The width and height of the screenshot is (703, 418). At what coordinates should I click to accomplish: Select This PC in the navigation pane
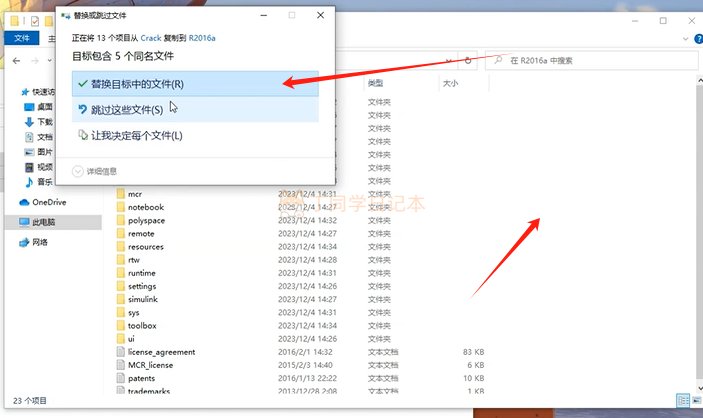pos(45,222)
